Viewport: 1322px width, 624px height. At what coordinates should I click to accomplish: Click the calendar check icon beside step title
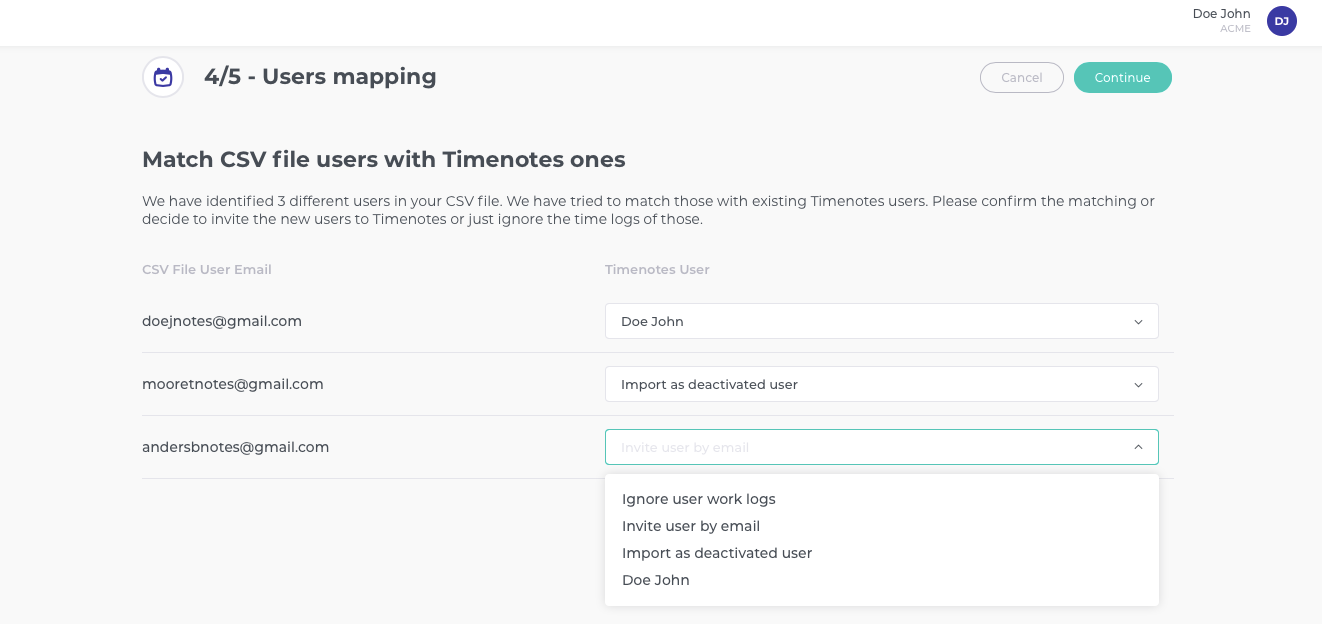163,77
